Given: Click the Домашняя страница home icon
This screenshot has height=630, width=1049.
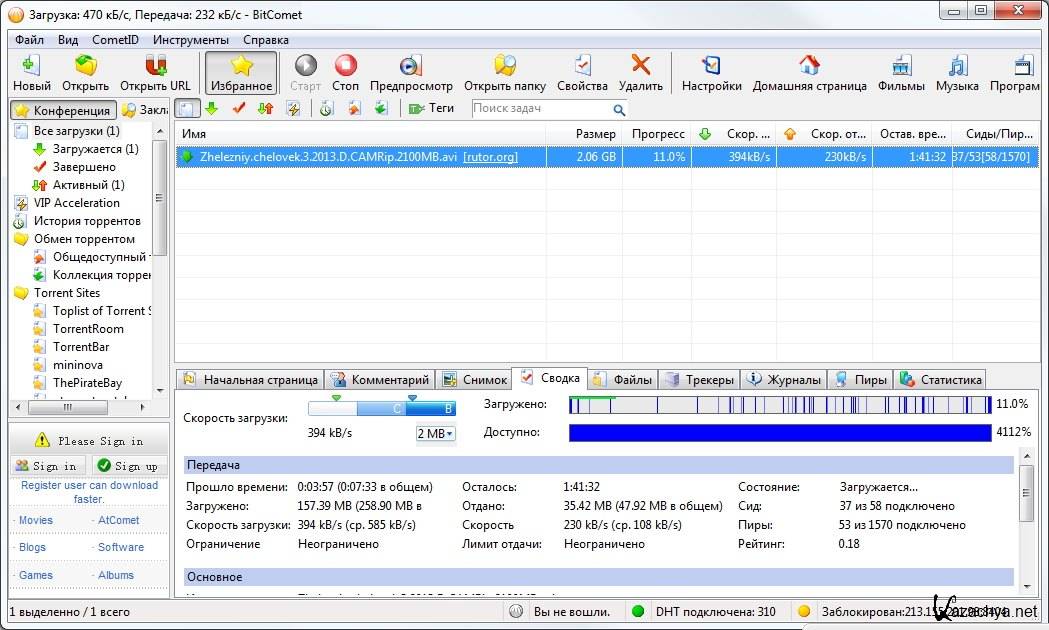Looking at the screenshot, I should pyautogui.click(x=809, y=66).
